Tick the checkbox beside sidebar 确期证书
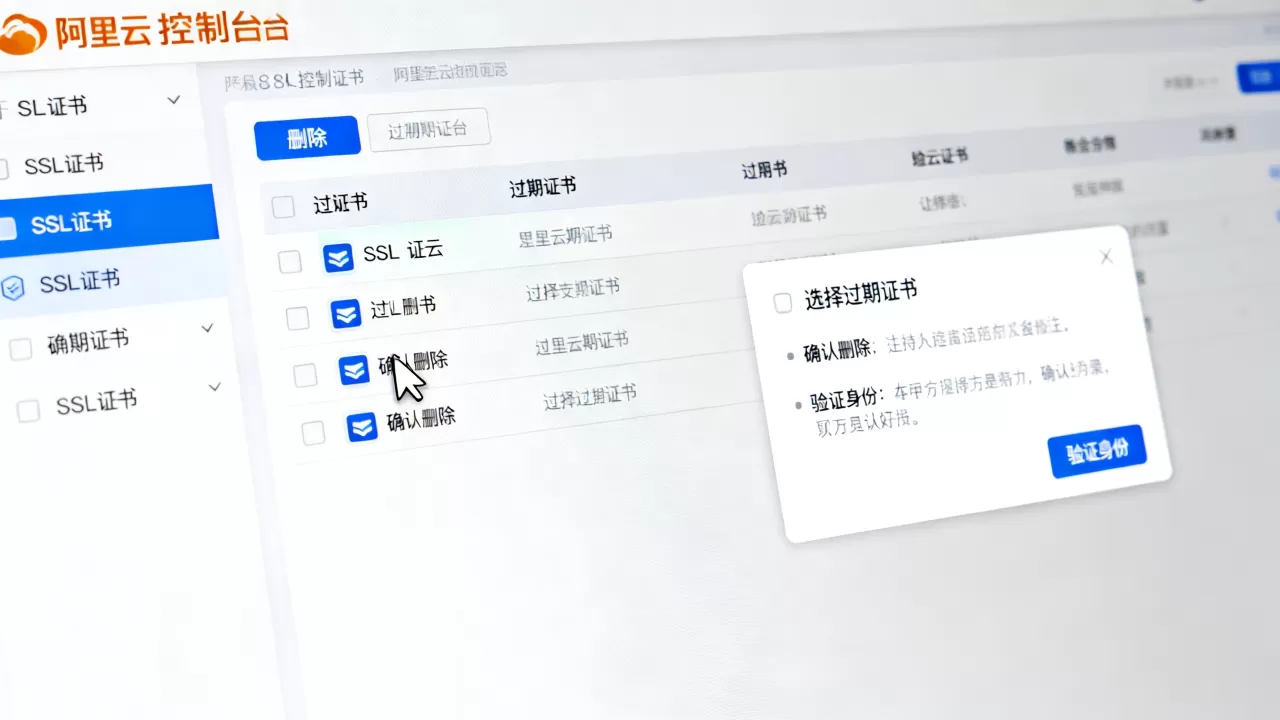 click(x=20, y=349)
